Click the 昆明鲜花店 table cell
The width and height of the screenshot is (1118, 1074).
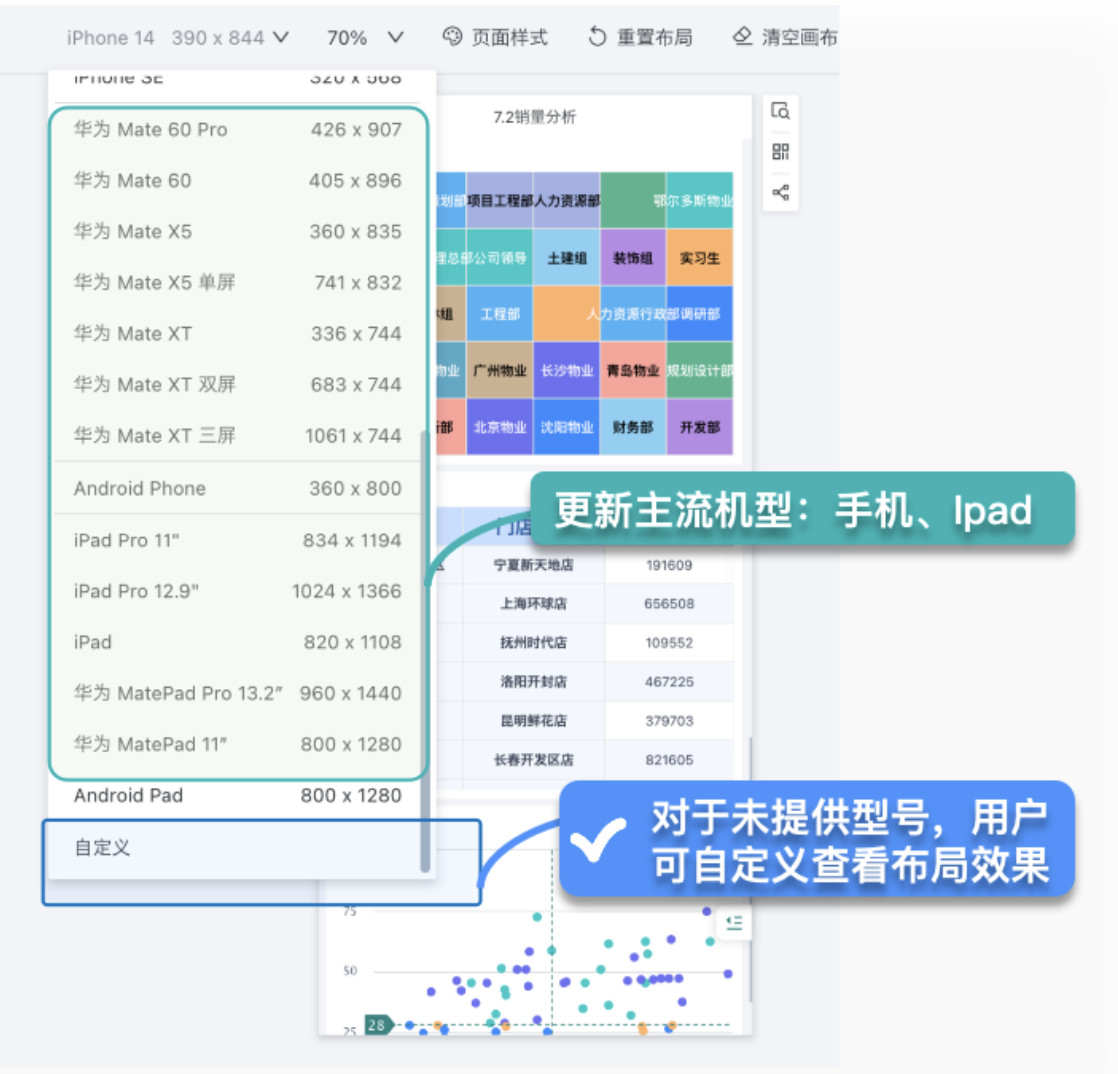click(533, 721)
